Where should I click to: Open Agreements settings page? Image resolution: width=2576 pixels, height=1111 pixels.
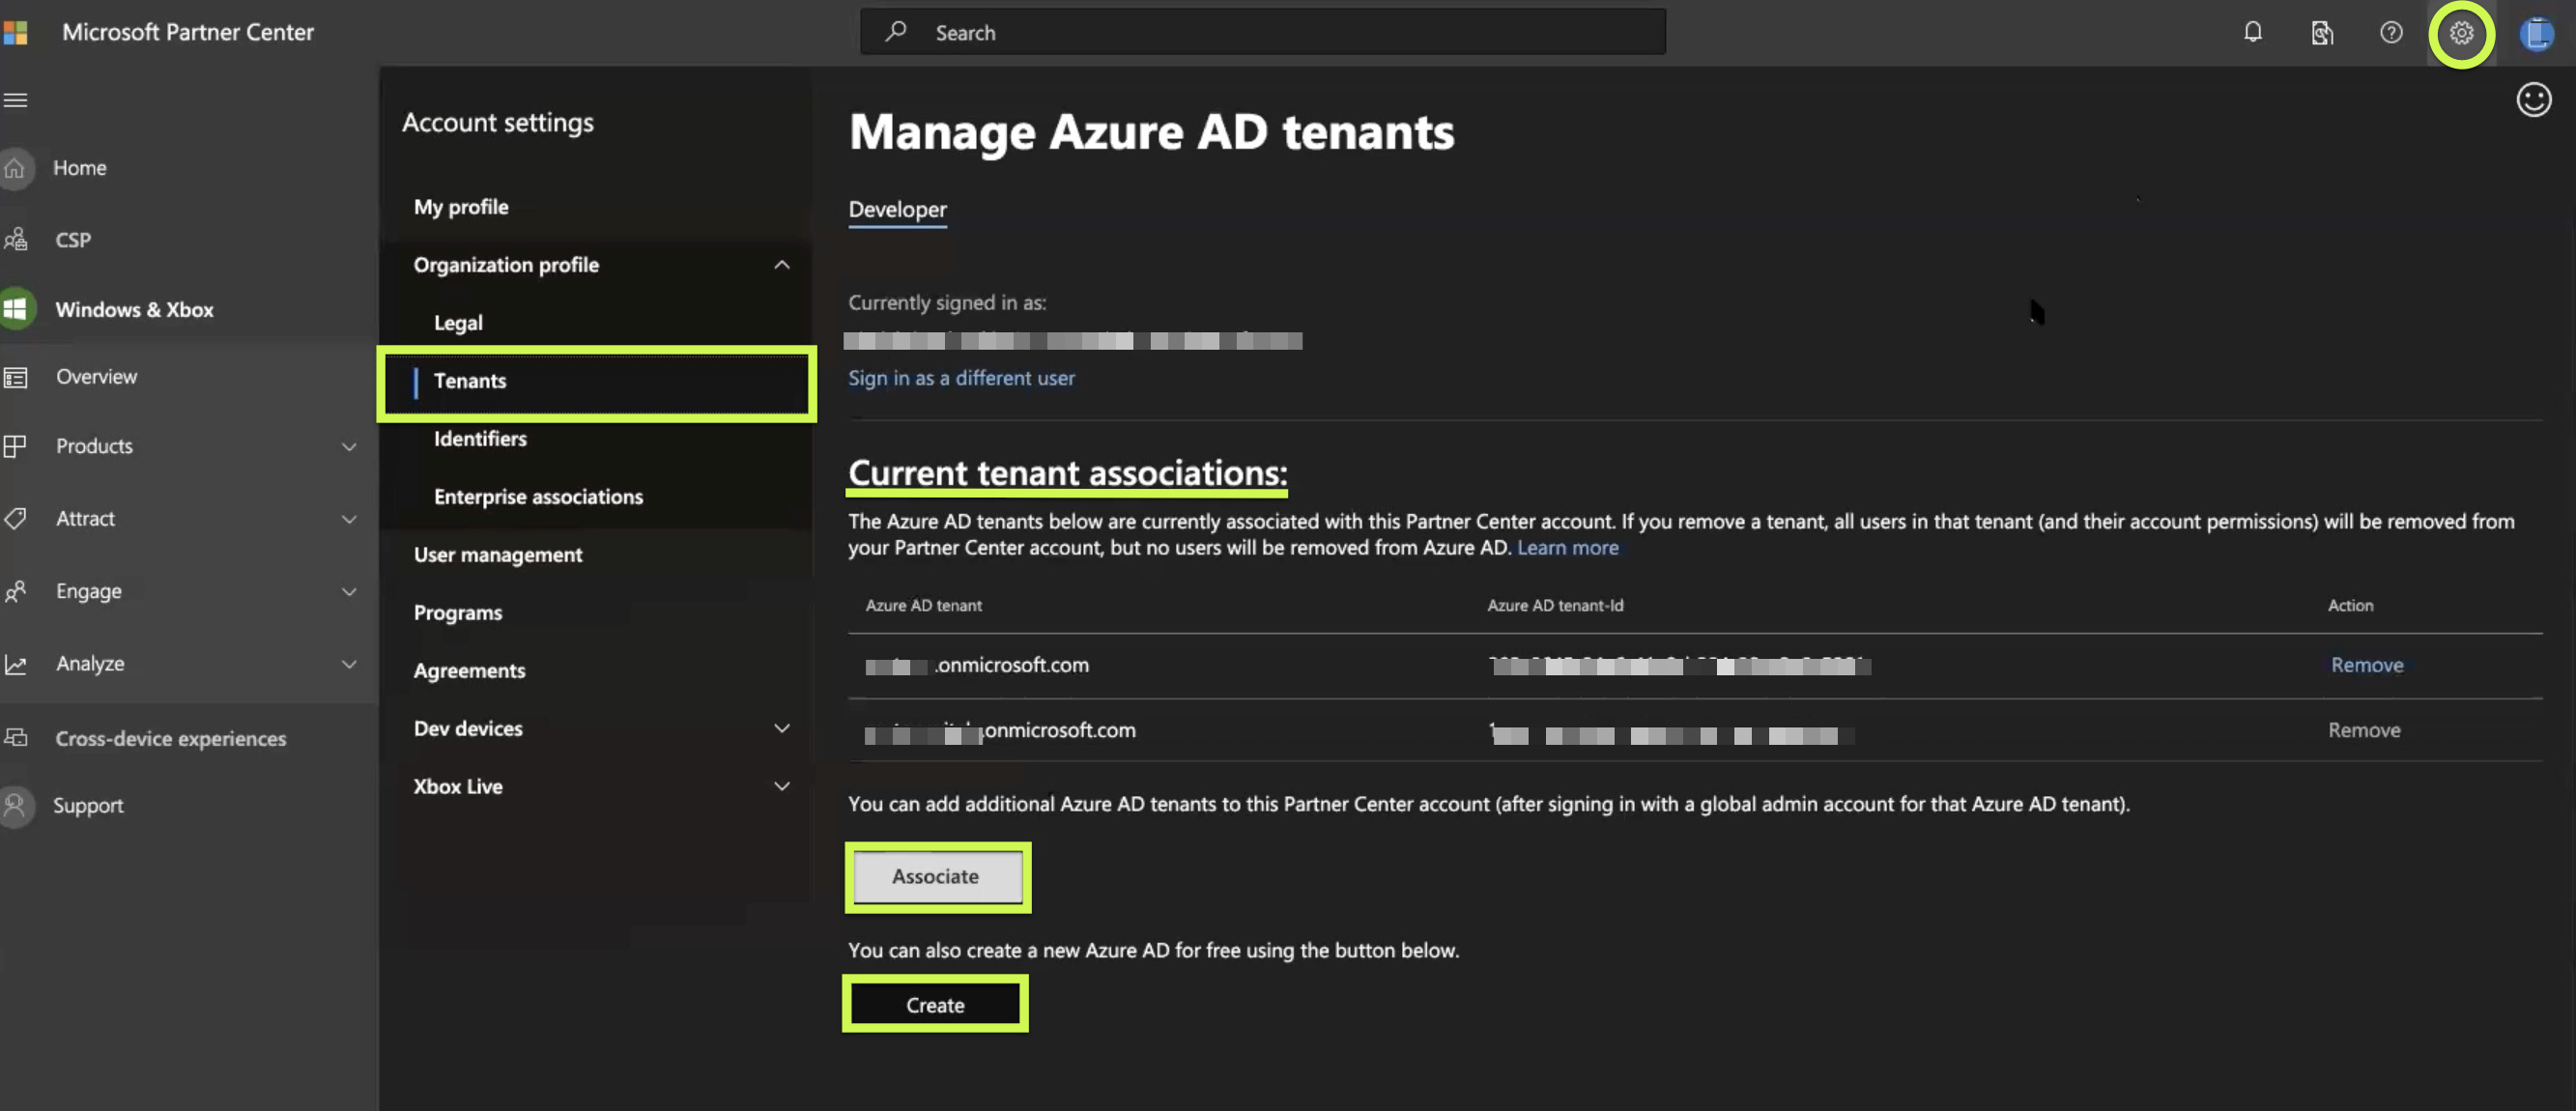point(469,670)
